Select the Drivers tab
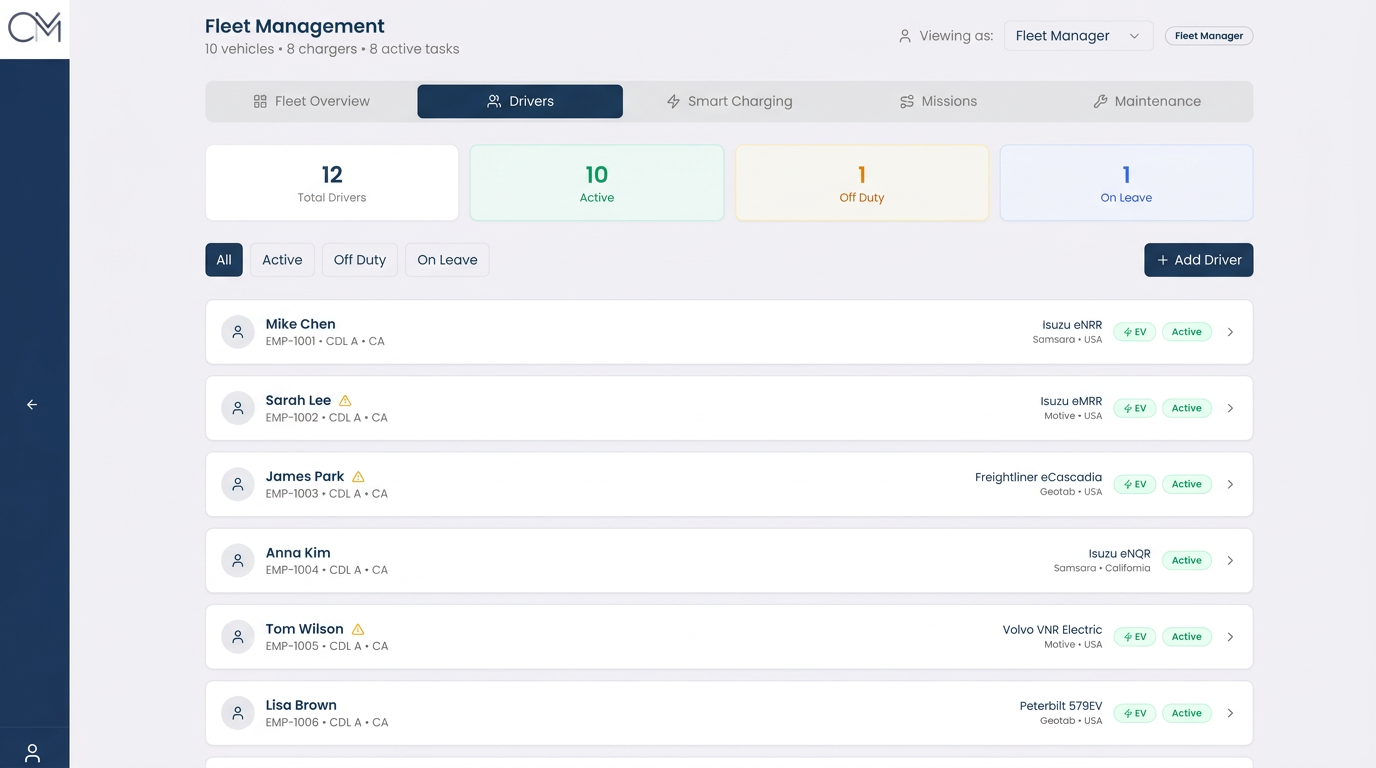The image size is (1376, 768). [520, 101]
